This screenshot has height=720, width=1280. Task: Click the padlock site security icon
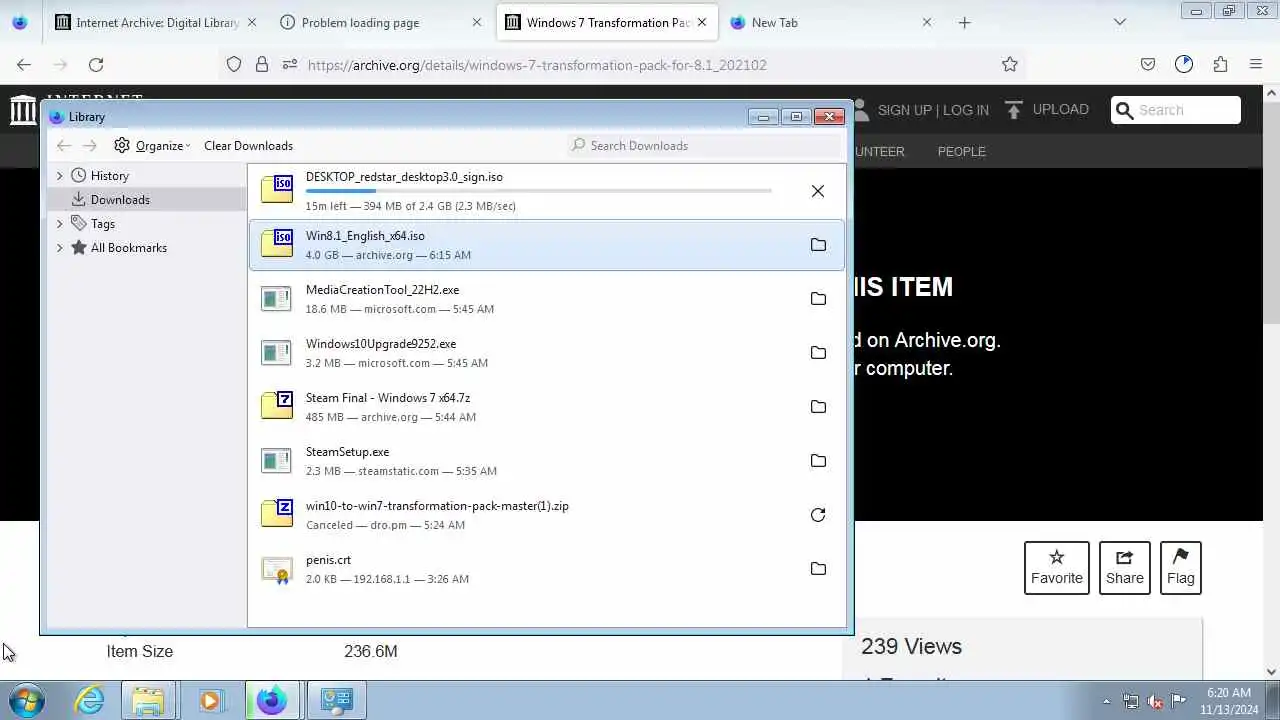[262, 65]
